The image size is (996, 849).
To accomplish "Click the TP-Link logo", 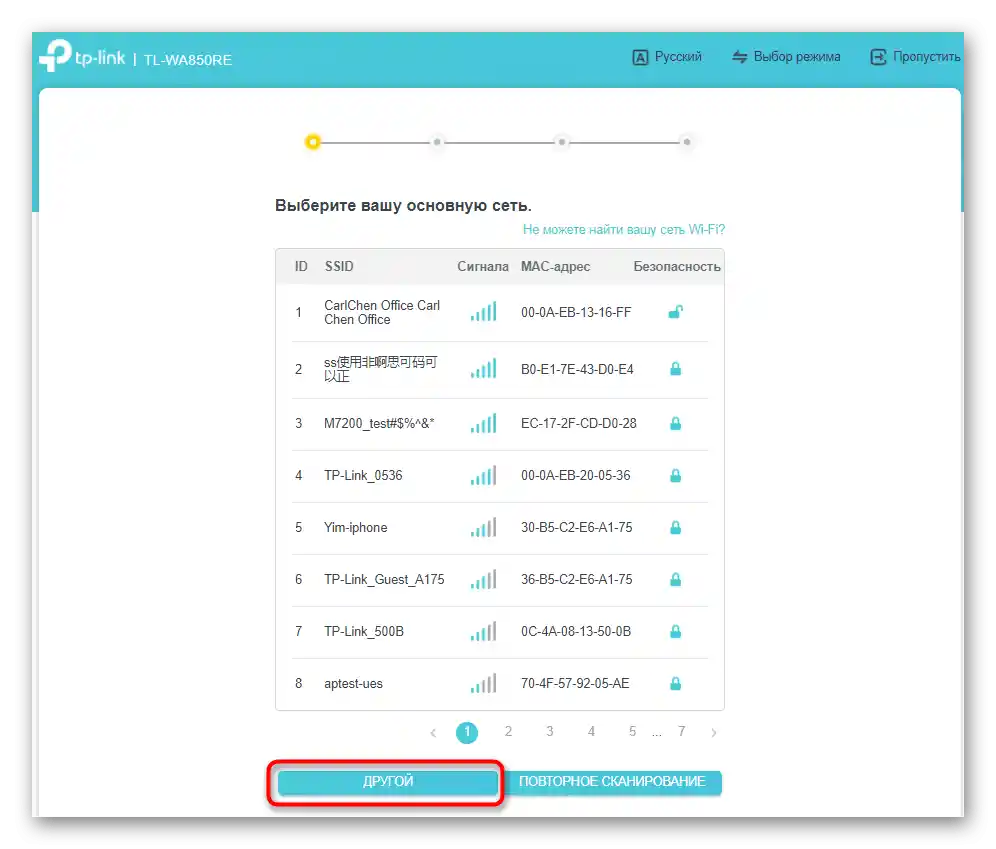I will click(x=82, y=56).
